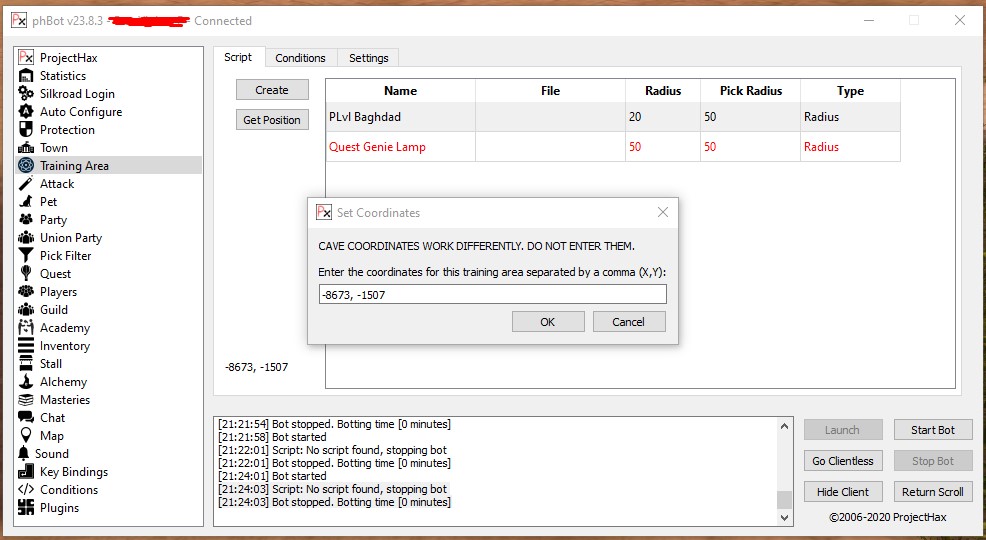Click in the coordinates input field
Image resolution: width=986 pixels, height=540 pixels.
pos(492,295)
